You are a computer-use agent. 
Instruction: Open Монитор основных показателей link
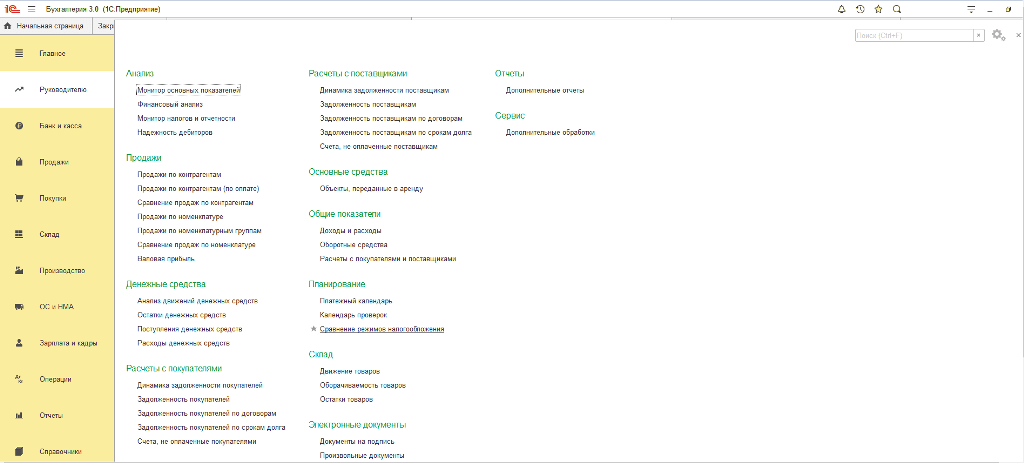click(189, 90)
